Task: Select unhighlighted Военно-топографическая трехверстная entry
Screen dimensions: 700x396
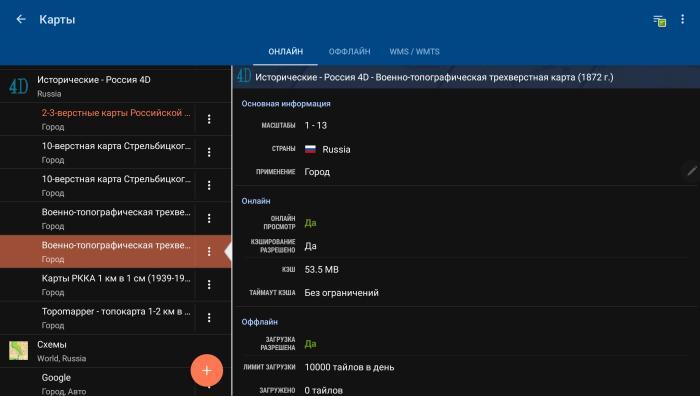Action: coord(97,218)
